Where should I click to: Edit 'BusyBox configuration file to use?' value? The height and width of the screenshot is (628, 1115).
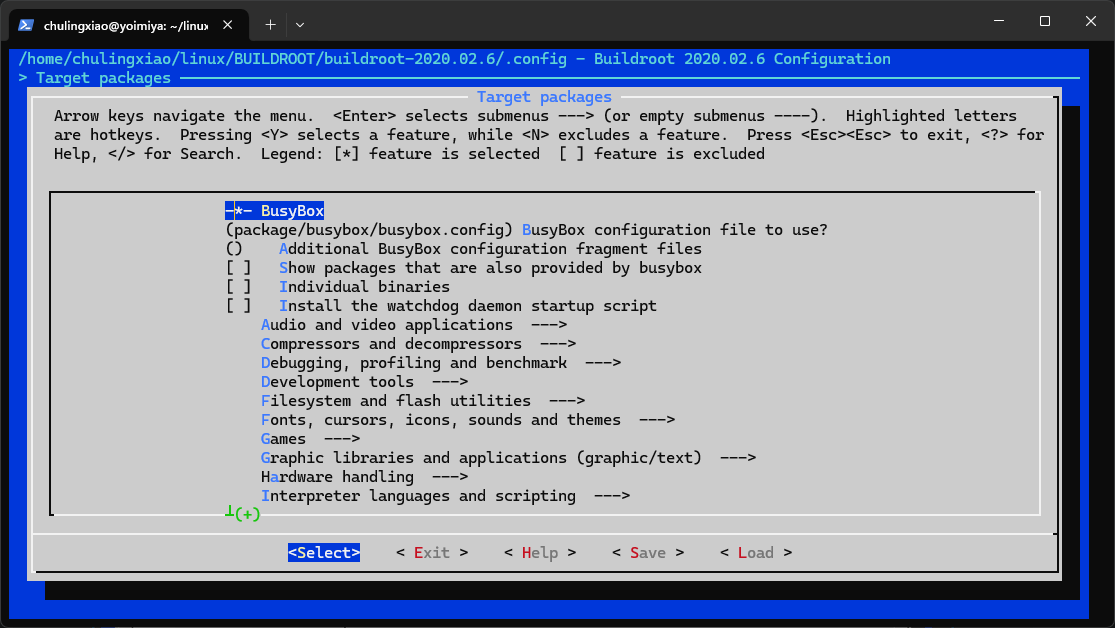[x=526, y=230]
